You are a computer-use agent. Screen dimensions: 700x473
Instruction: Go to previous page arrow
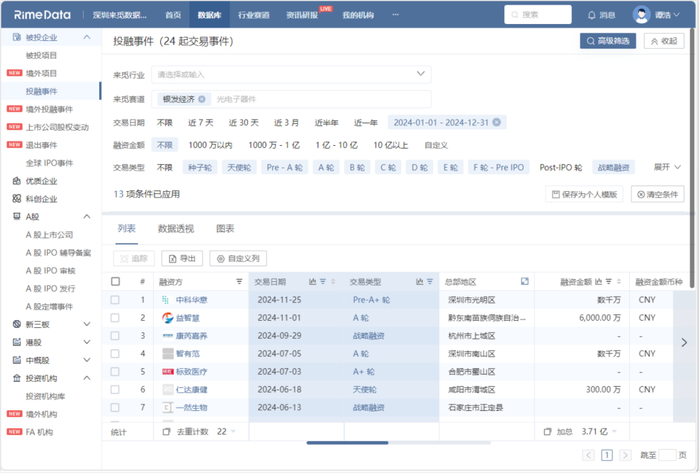pyautogui.click(x=588, y=455)
